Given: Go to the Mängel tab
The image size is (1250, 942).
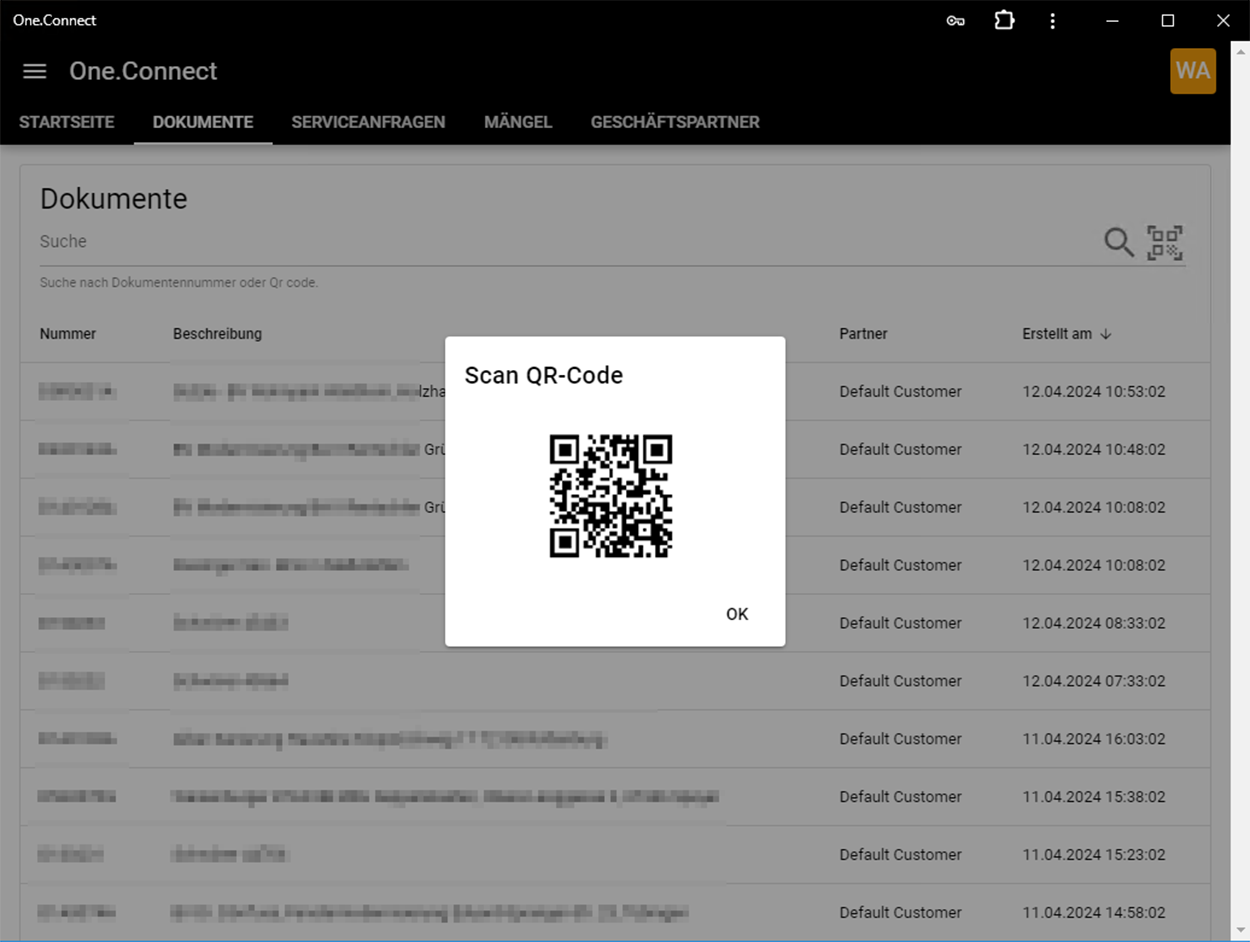Looking at the screenshot, I should [518, 122].
